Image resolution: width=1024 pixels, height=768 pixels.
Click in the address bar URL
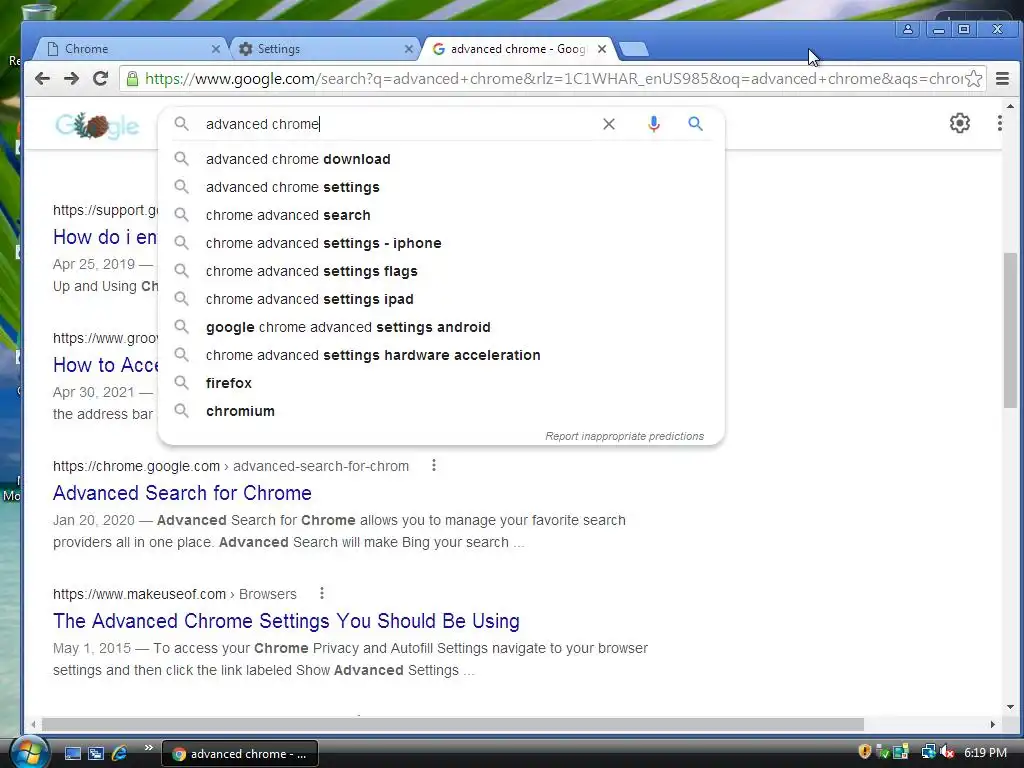[x=552, y=79]
